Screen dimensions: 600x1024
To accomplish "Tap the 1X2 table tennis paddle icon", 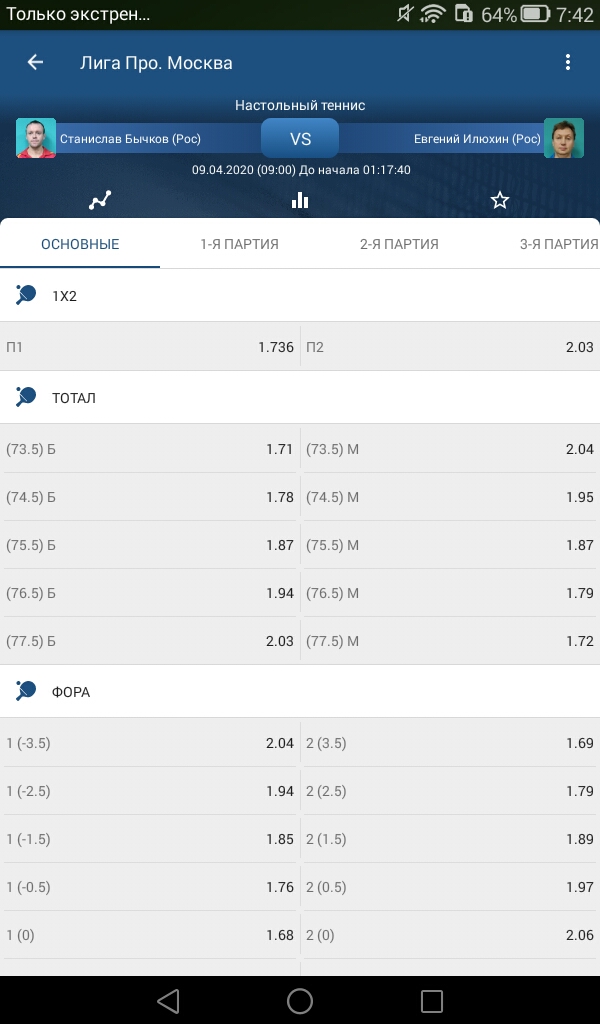I will click(x=25, y=295).
